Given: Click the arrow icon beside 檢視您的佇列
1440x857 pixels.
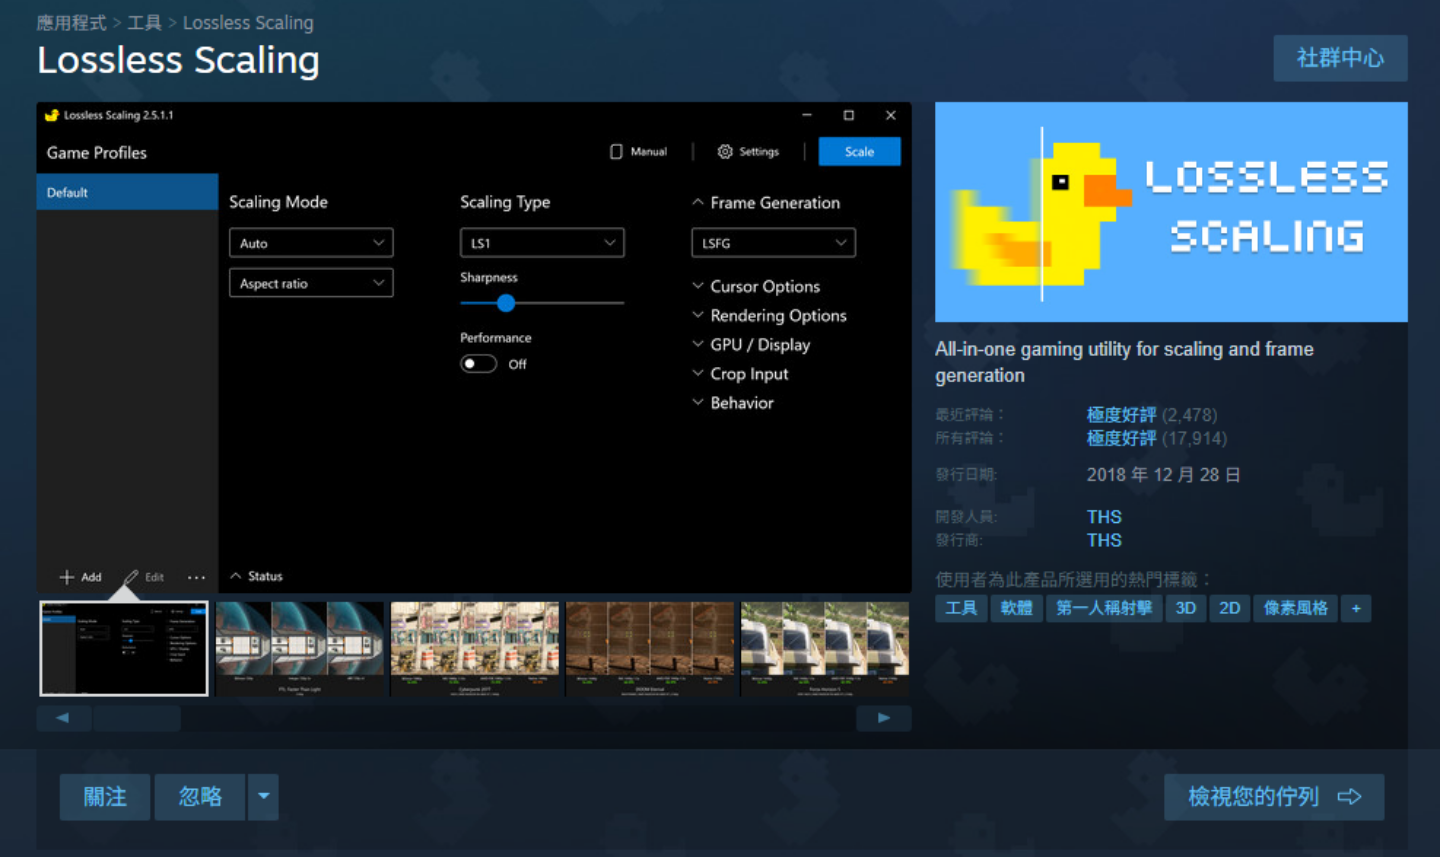Looking at the screenshot, I should point(1350,797).
